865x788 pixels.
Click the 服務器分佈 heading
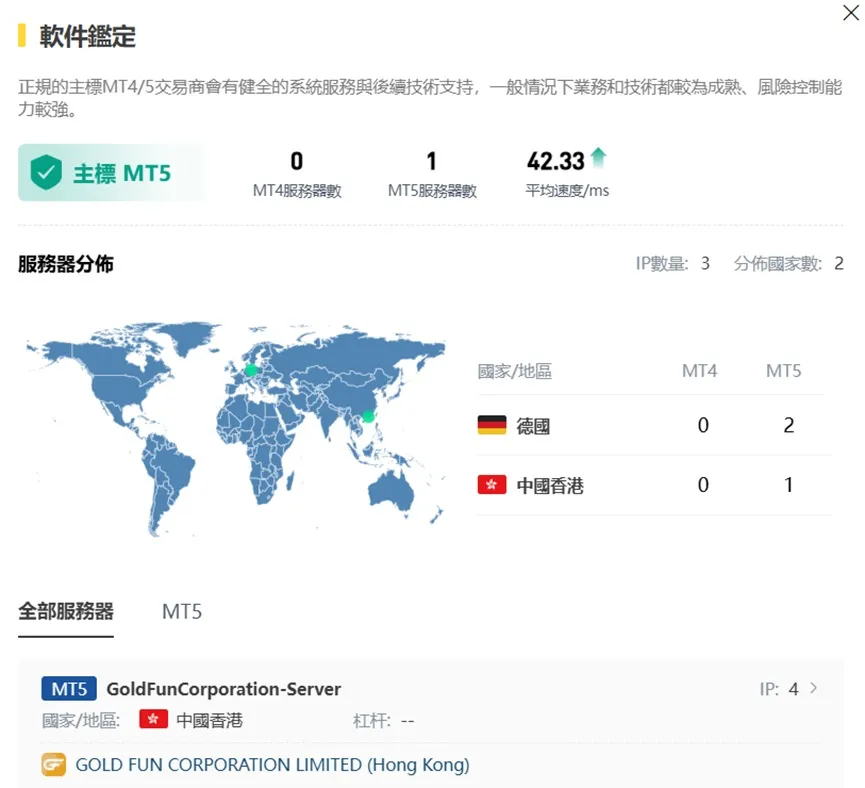coord(66,264)
